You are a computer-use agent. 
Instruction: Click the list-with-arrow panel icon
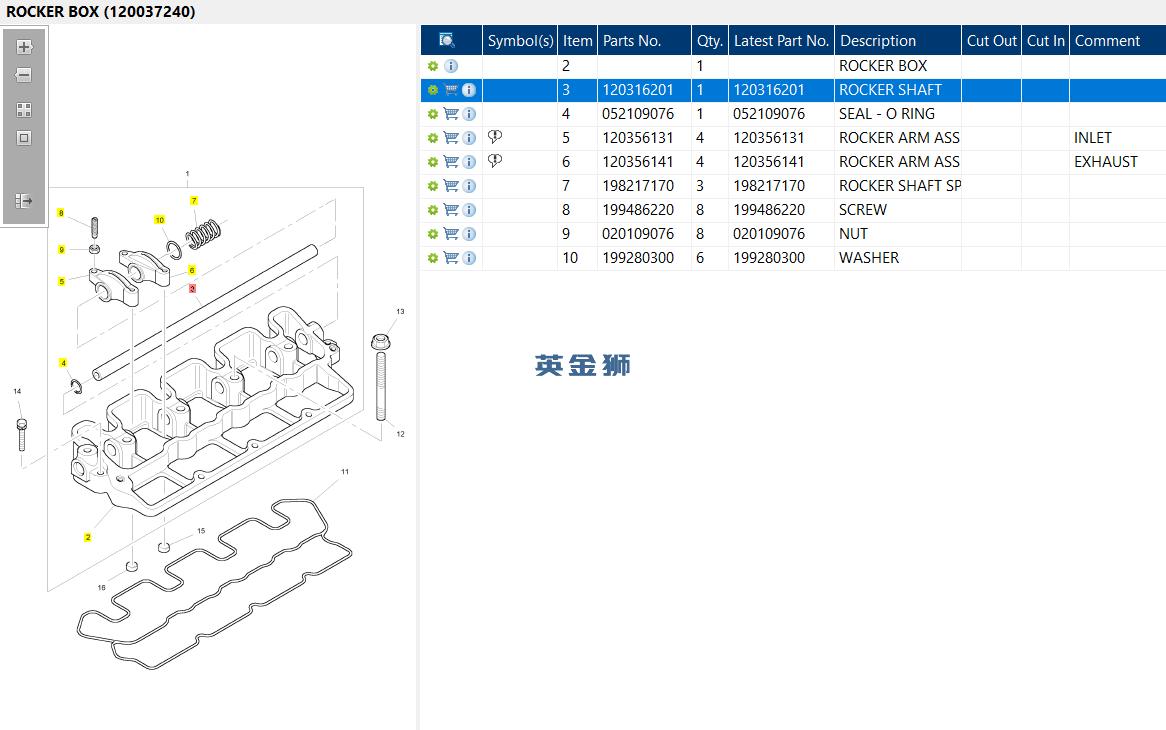pos(24,201)
